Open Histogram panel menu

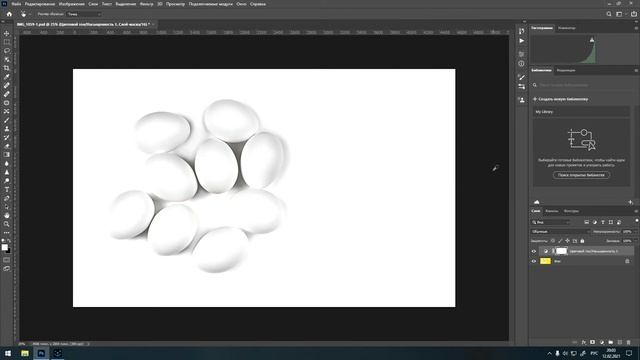636,28
